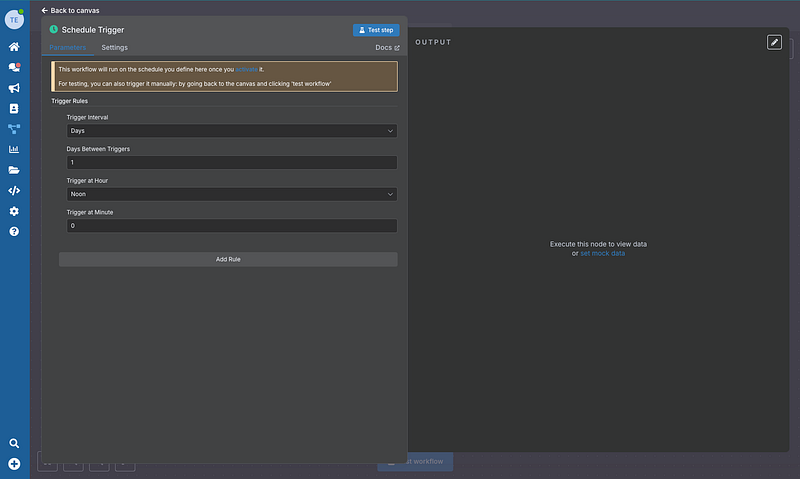The width and height of the screenshot is (800, 479).
Task: Click the plus add icon in sidebar
Action: click(x=14, y=463)
